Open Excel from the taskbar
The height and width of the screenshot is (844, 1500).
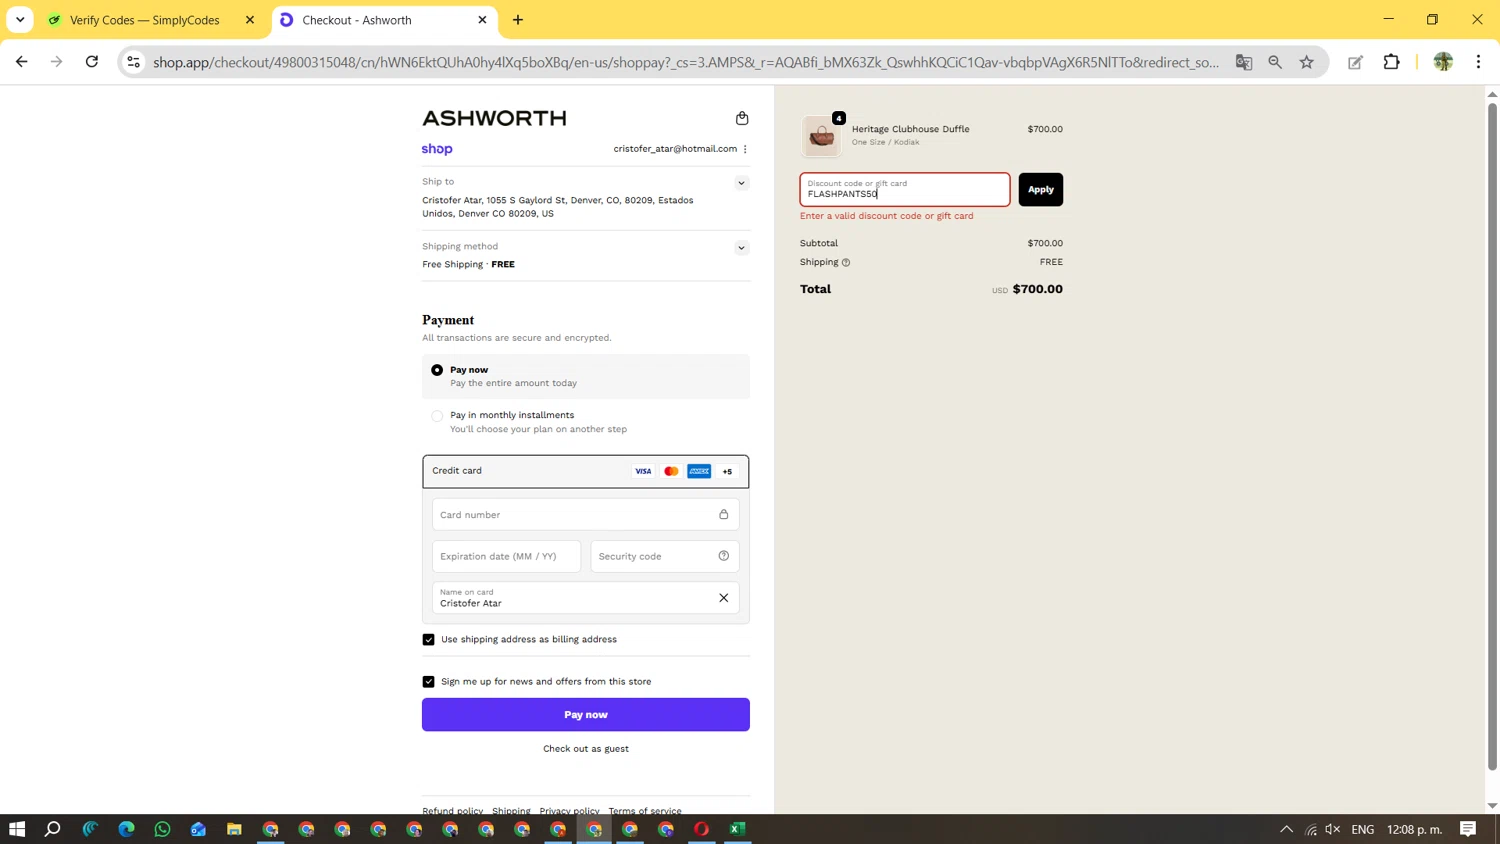tap(738, 829)
